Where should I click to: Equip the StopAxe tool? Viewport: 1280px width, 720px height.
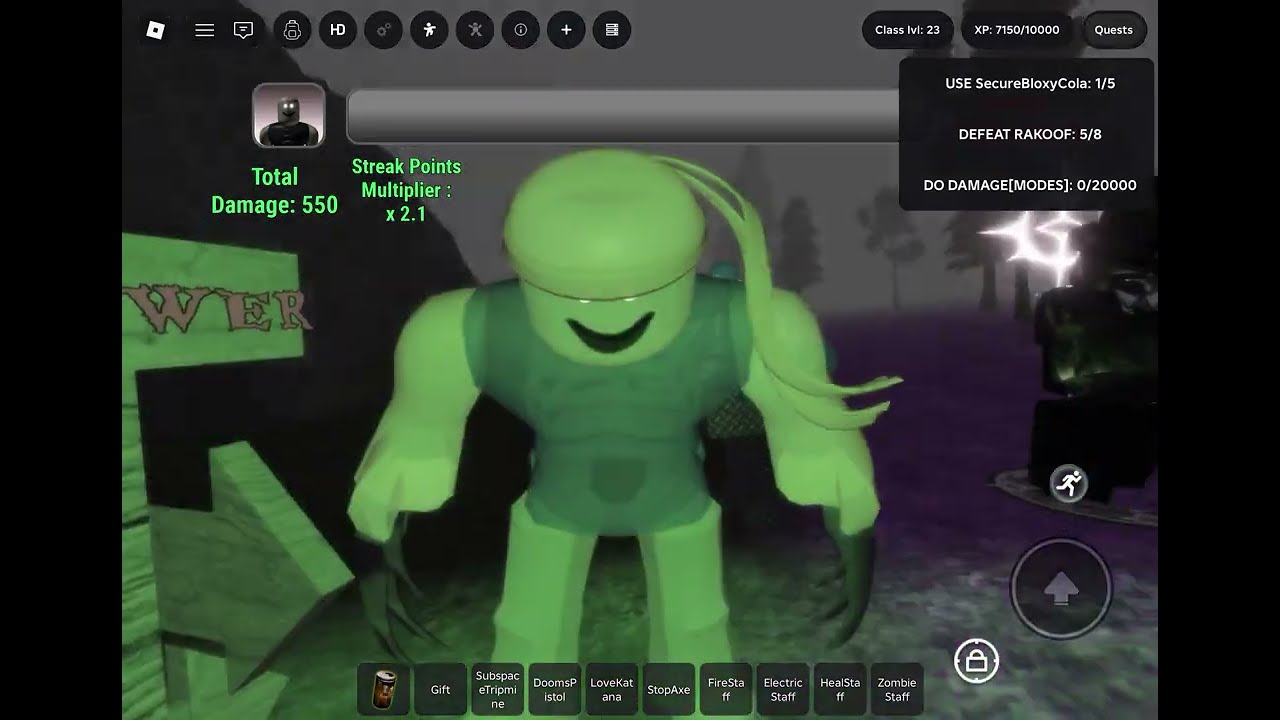point(669,689)
